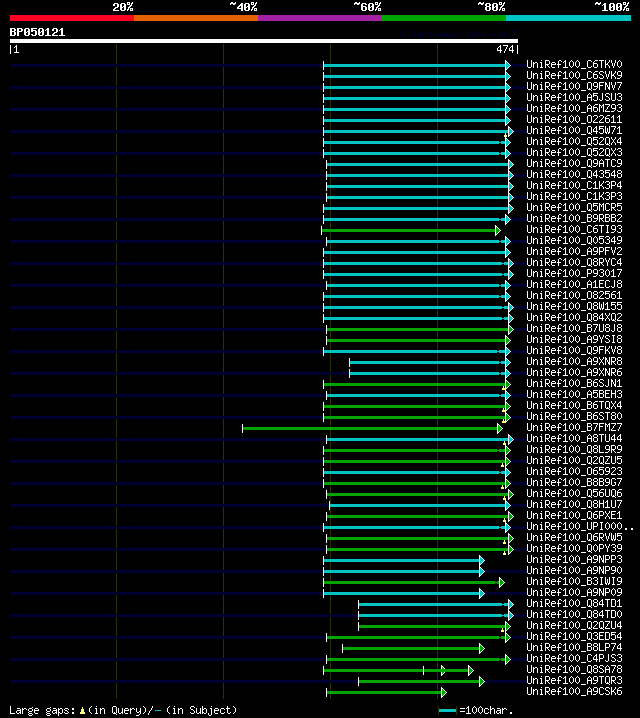Open the UniRef100_O22611 hit label
This screenshot has width=640, height=718.
tap(574, 119)
